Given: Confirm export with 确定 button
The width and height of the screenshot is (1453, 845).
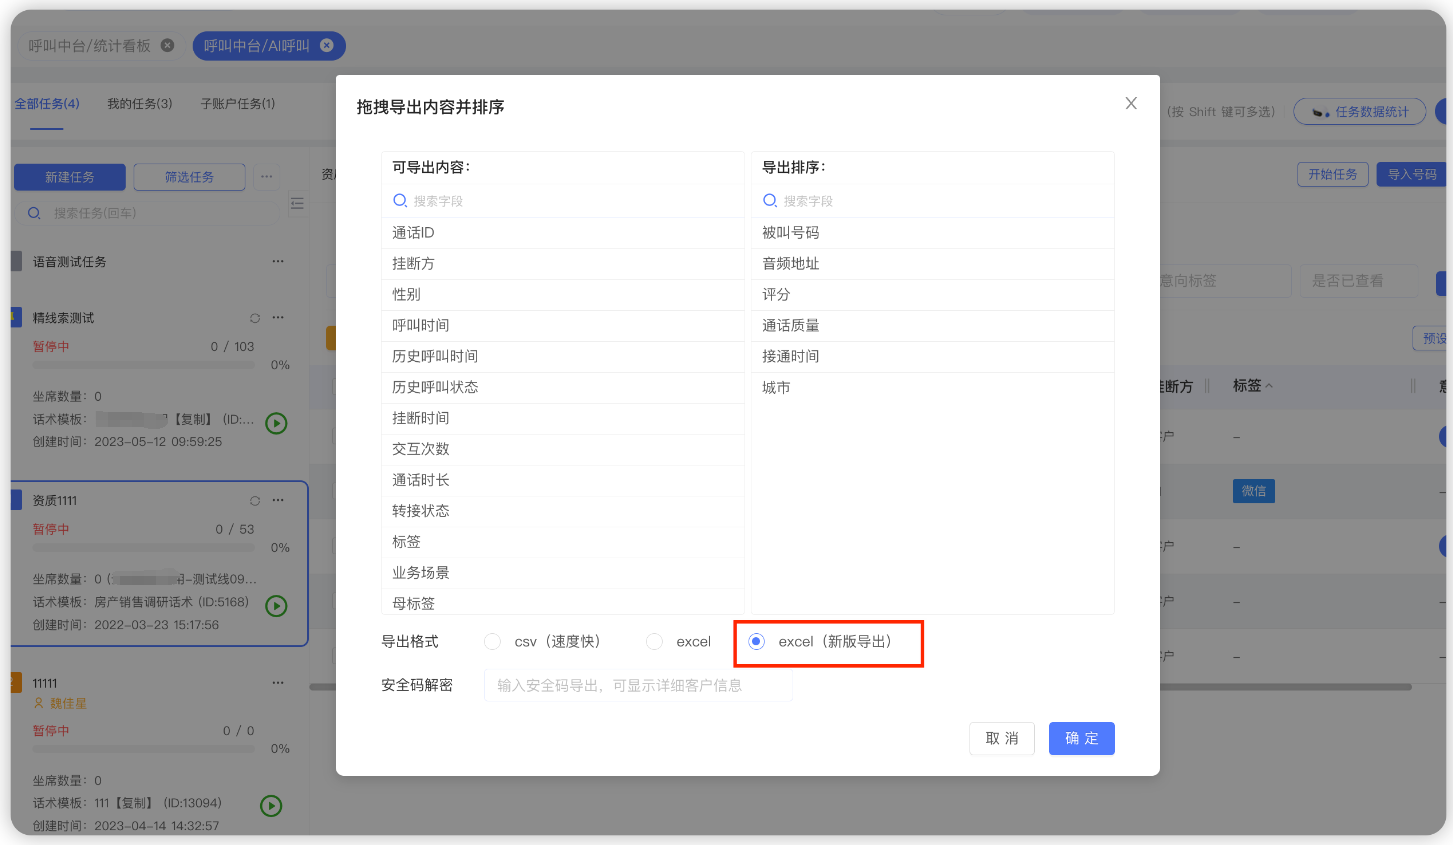Looking at the screenshot, I should pos(1081,739).
